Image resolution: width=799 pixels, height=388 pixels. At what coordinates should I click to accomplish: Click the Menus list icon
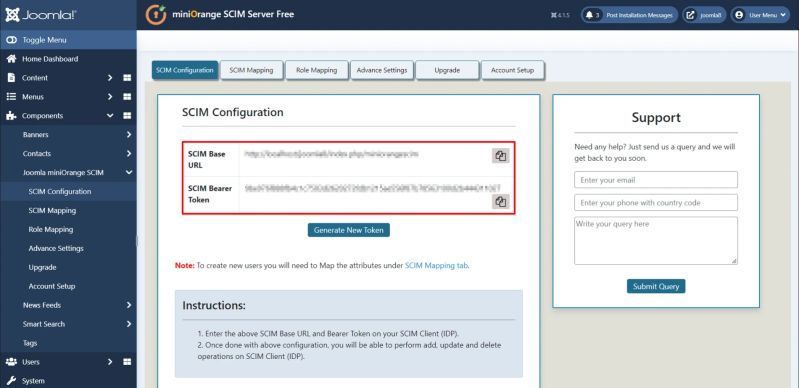pos(11,96)
